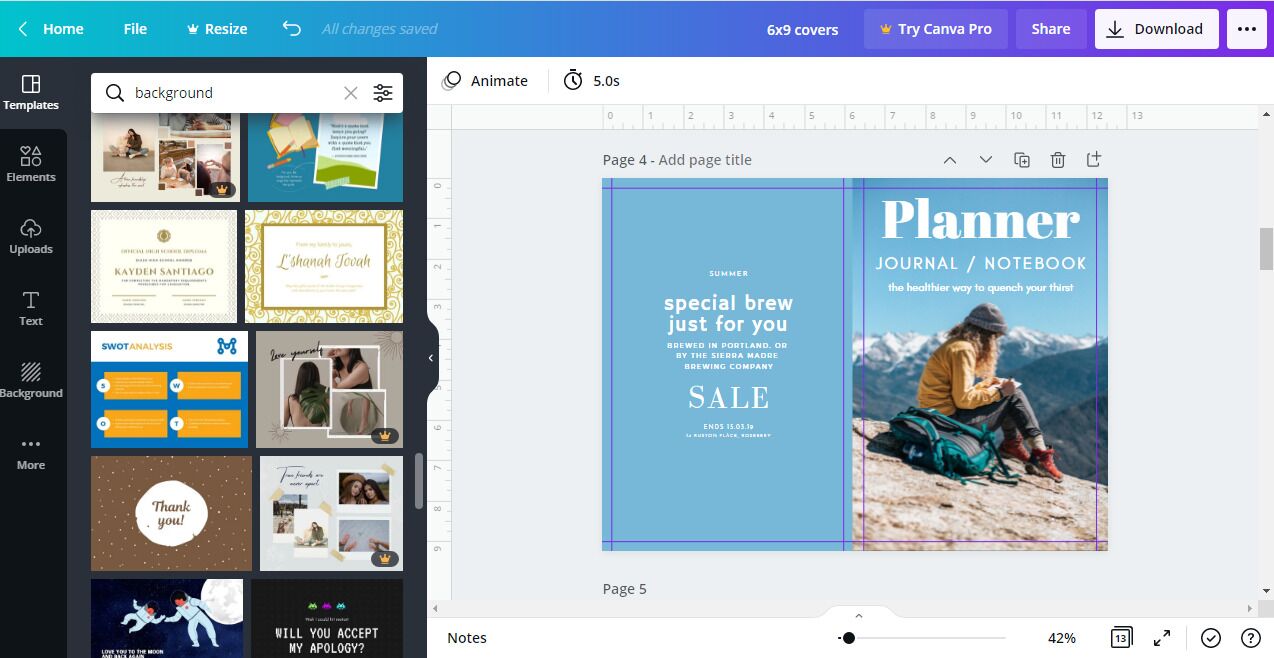Open the help question mark button
Image resolution: width=1274 pixels, height=658 pixels.
(x=1250, y=638)
